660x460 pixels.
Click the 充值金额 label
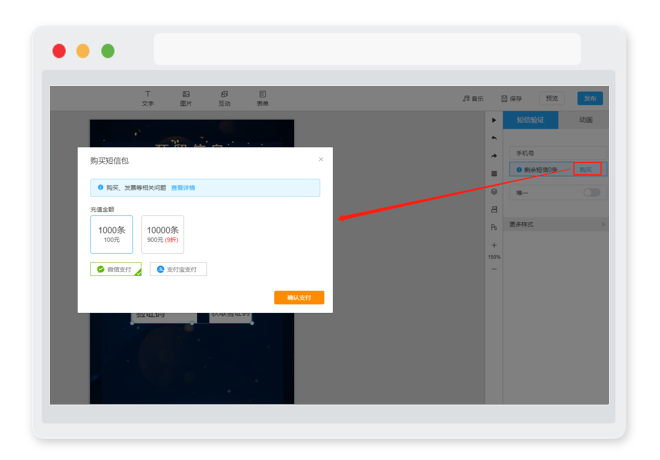102,209
